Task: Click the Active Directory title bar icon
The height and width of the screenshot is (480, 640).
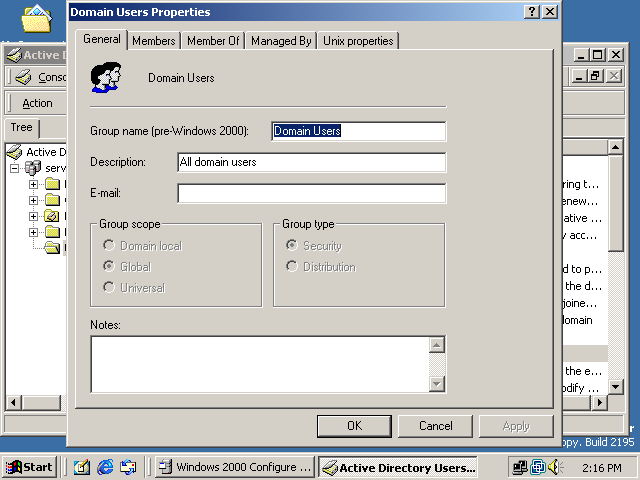Action: [14, 55]
